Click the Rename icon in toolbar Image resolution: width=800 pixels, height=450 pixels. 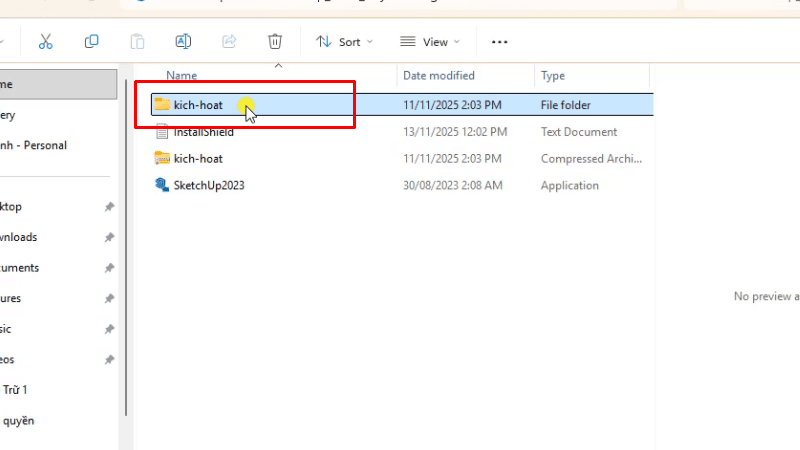(x=183, y=42)
